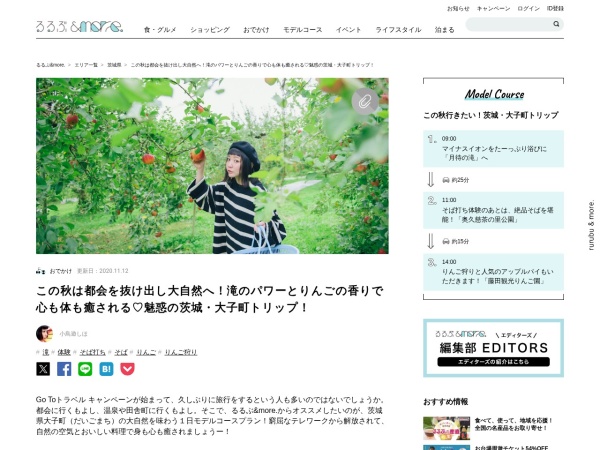Save article to Pocket icon
The image size is (600, 450).
127,369
